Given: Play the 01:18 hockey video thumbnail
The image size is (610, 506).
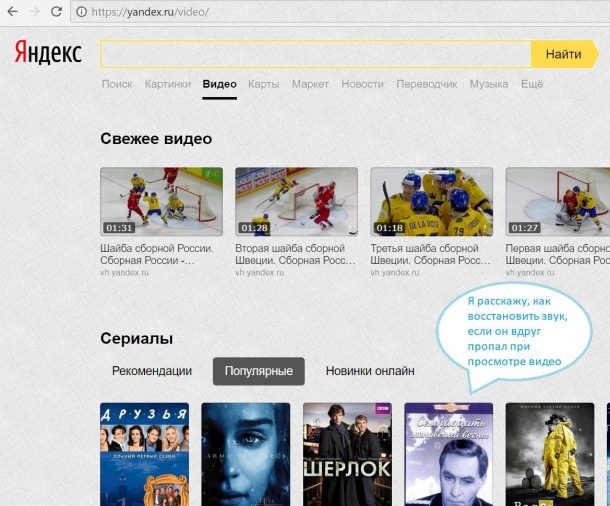Looking at the screenshot, I should [431, 201].
